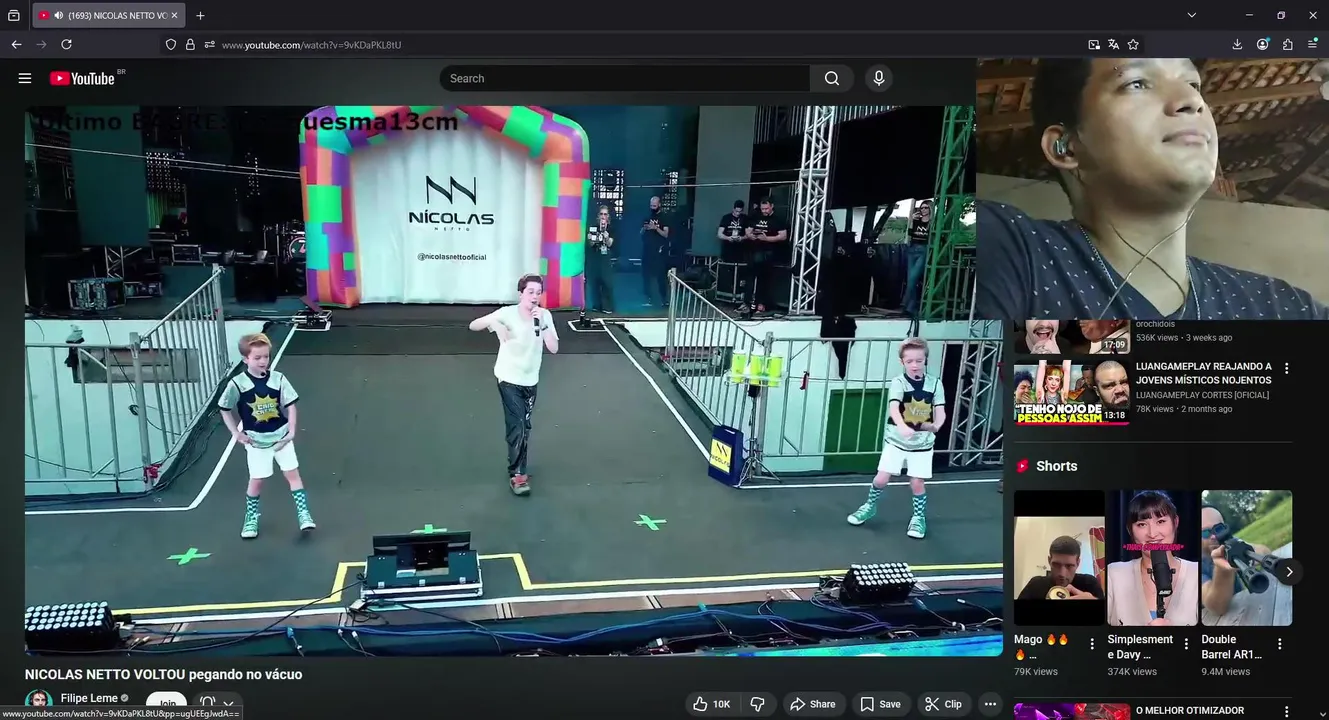Image resolution: width=1329 pixels, height=720 pixels.
Task: Click the NICOLAS NETTO VOLTOU video title
Action: tap(163, 674)
